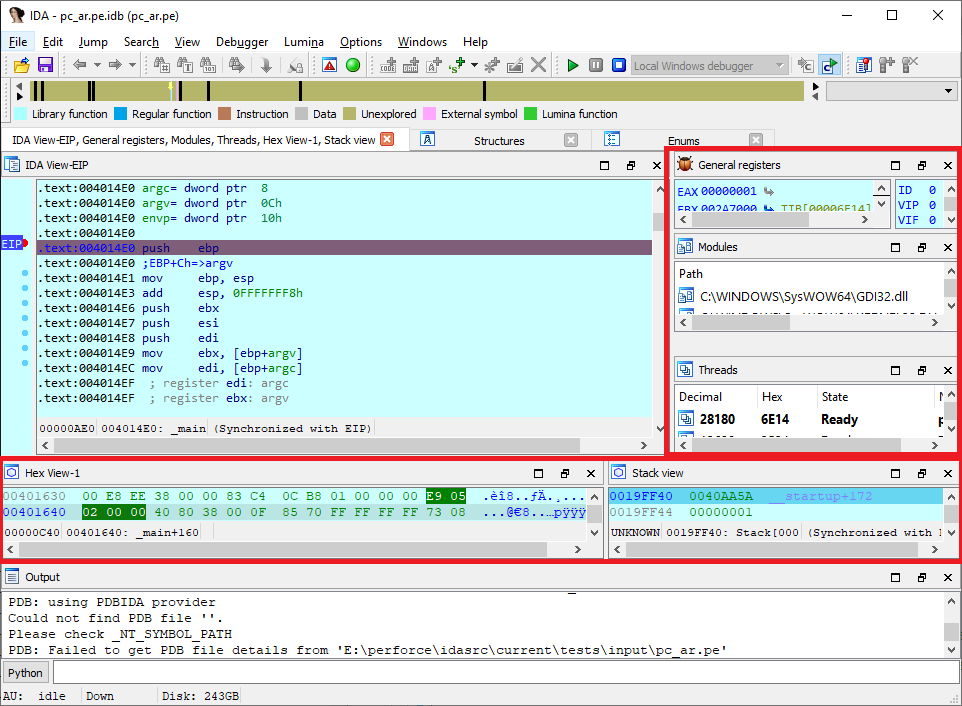Terminate process with the blue stop button
962x706 pixels.
tap(619, 65)
